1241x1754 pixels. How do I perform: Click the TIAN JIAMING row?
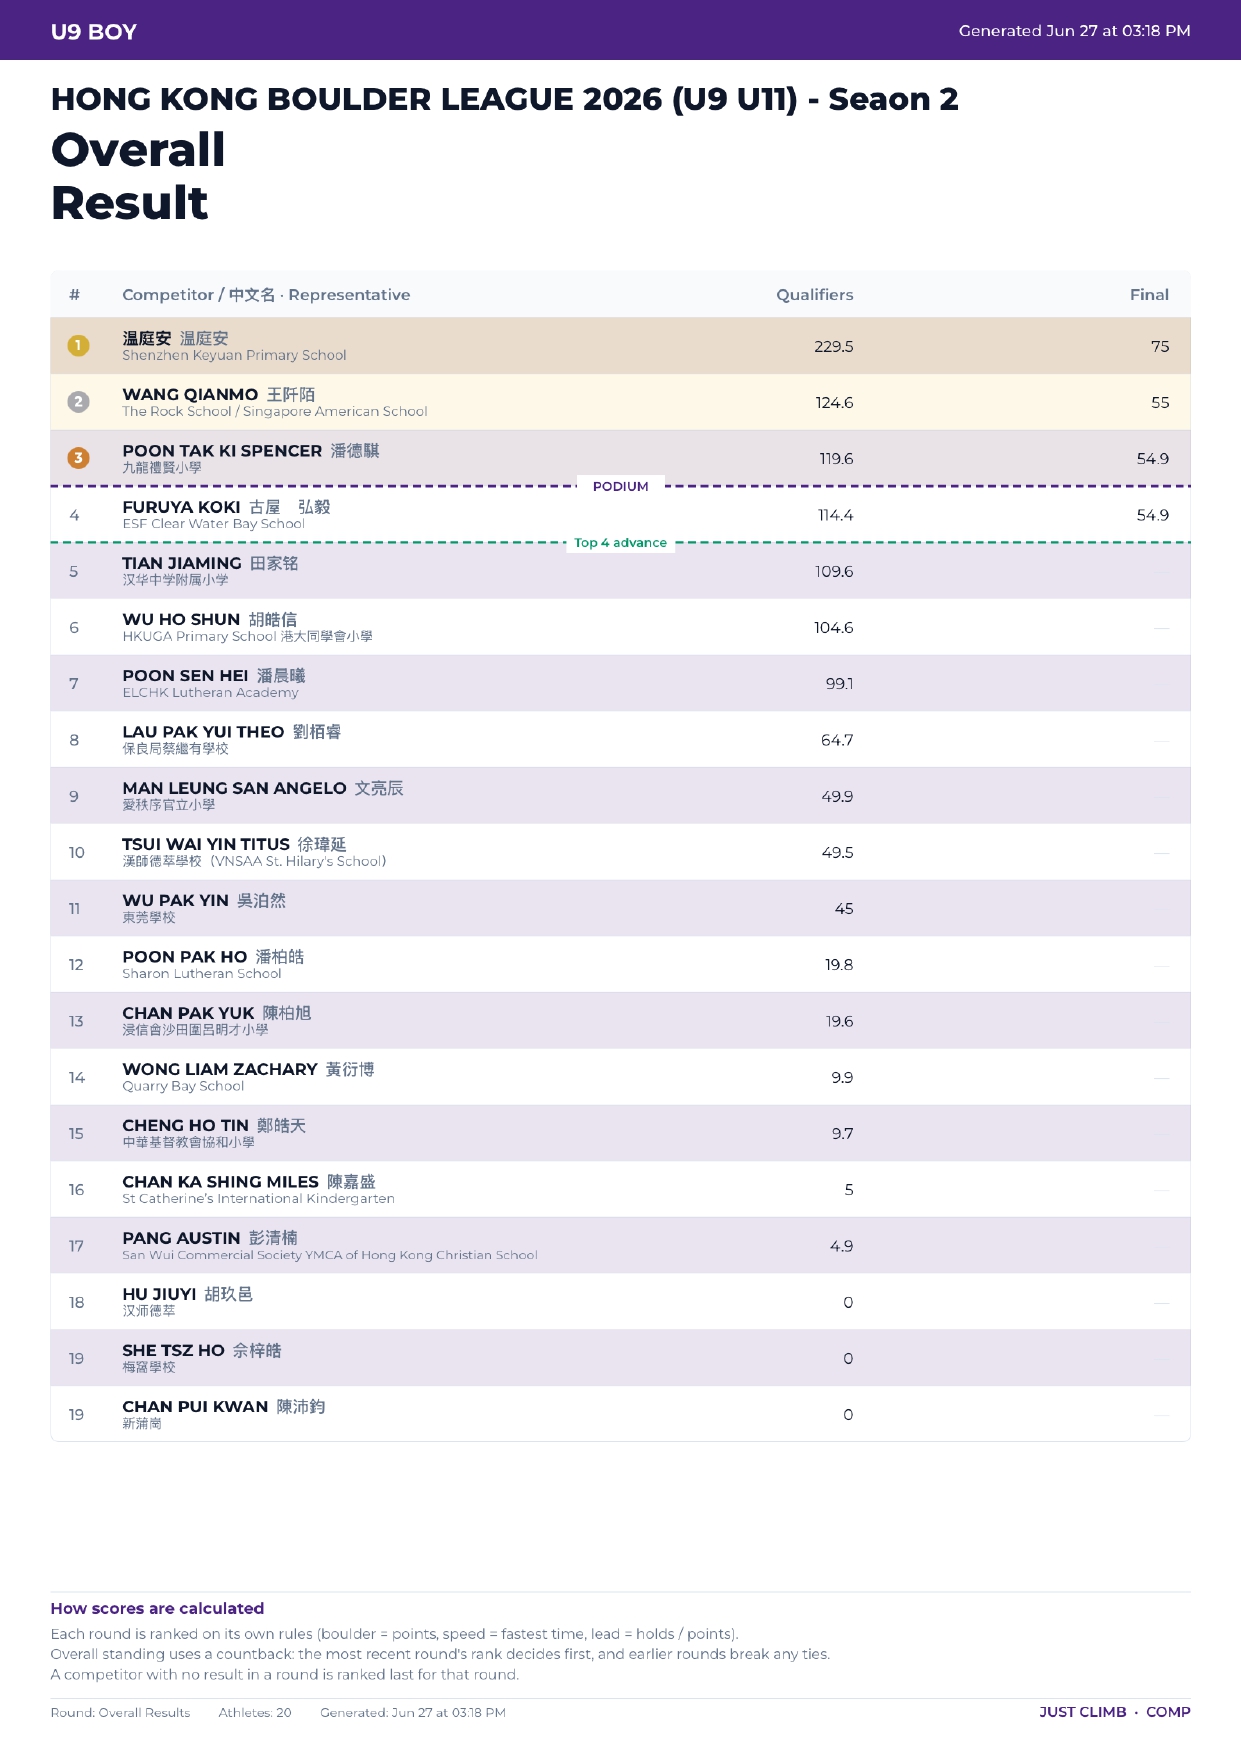tap(620, 571)
